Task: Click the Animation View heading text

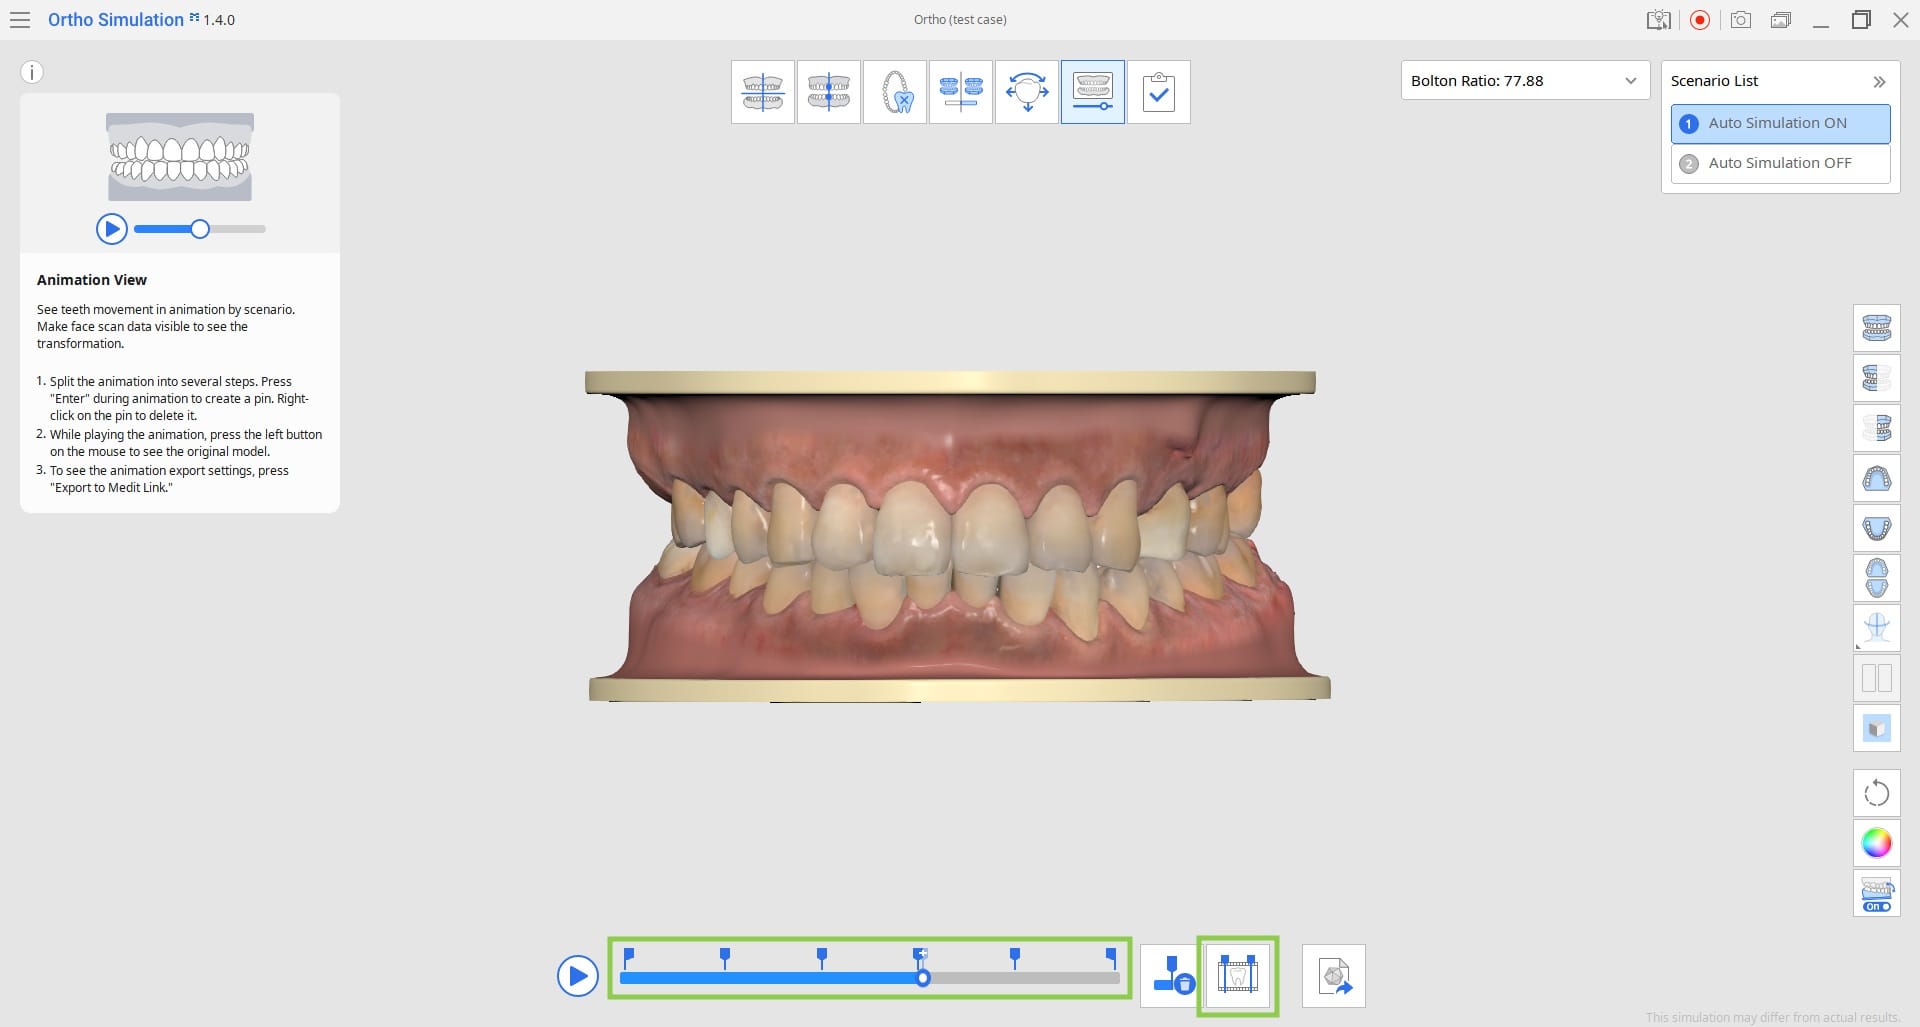Action: [x=92, y=280]
